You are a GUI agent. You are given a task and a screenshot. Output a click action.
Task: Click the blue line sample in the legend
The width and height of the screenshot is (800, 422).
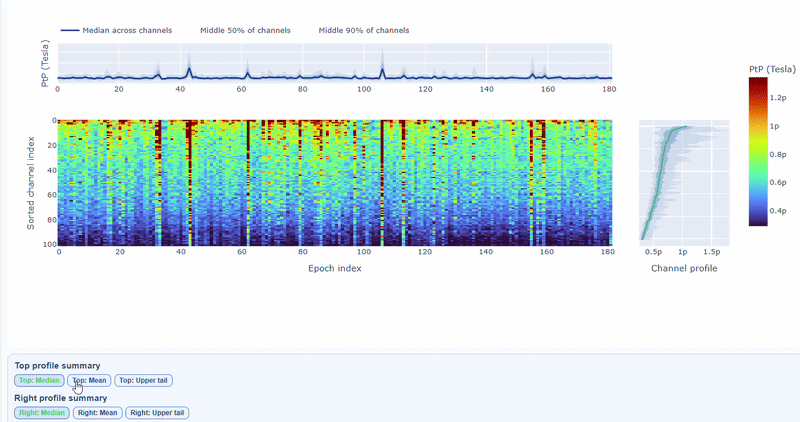[70, 30]
